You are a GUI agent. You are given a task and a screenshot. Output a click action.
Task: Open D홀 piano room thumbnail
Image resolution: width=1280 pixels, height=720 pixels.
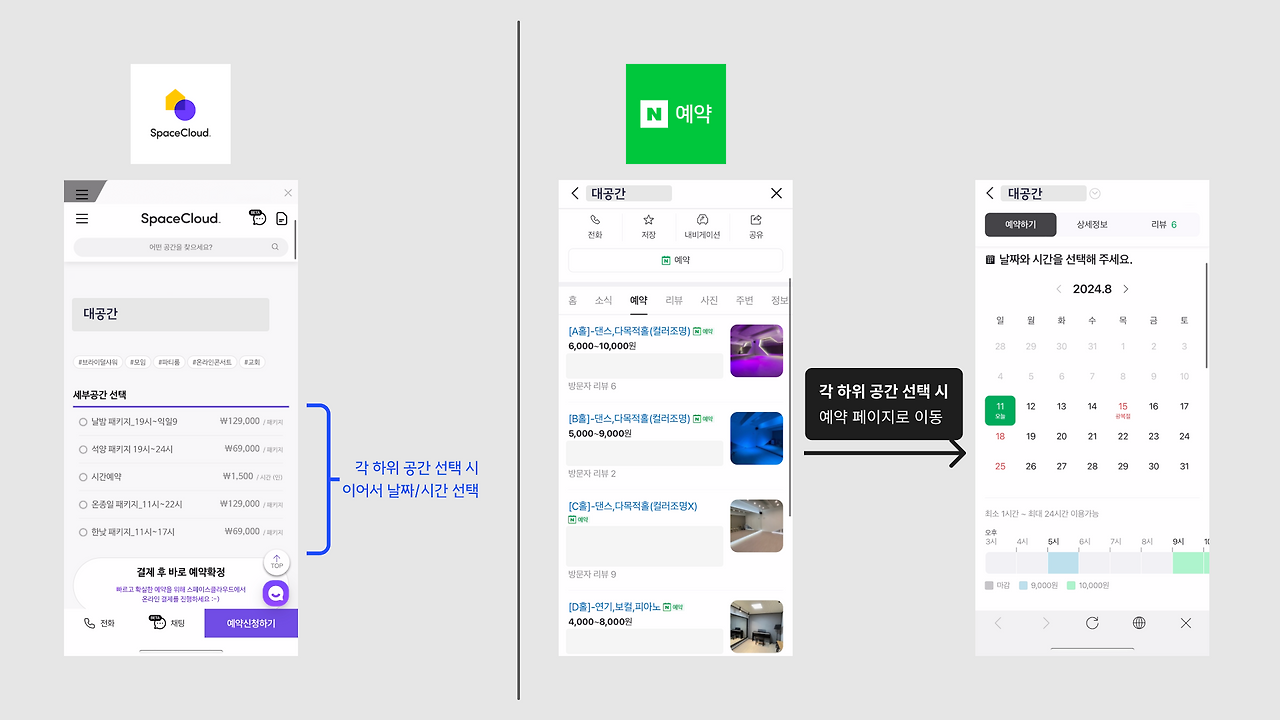pos(757,626)
